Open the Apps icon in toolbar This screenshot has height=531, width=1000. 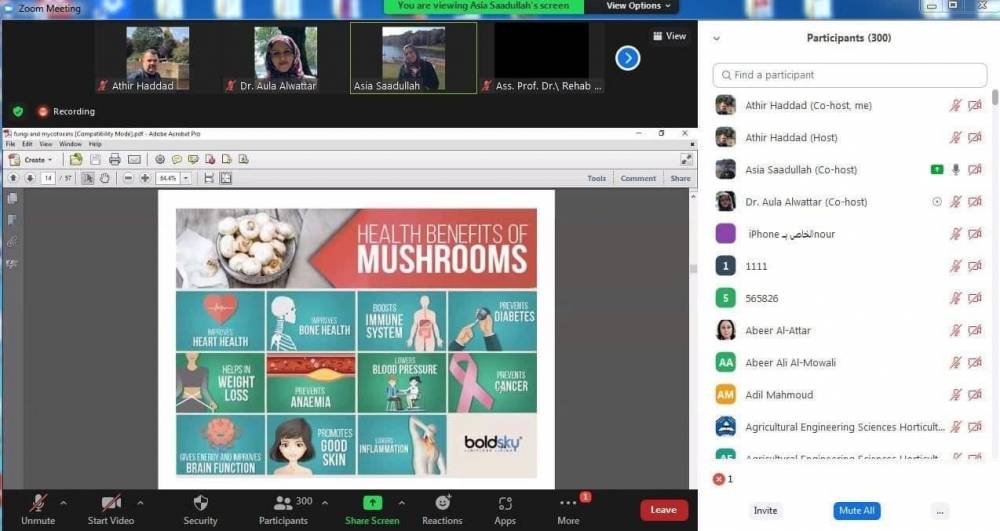pos(505,503)
